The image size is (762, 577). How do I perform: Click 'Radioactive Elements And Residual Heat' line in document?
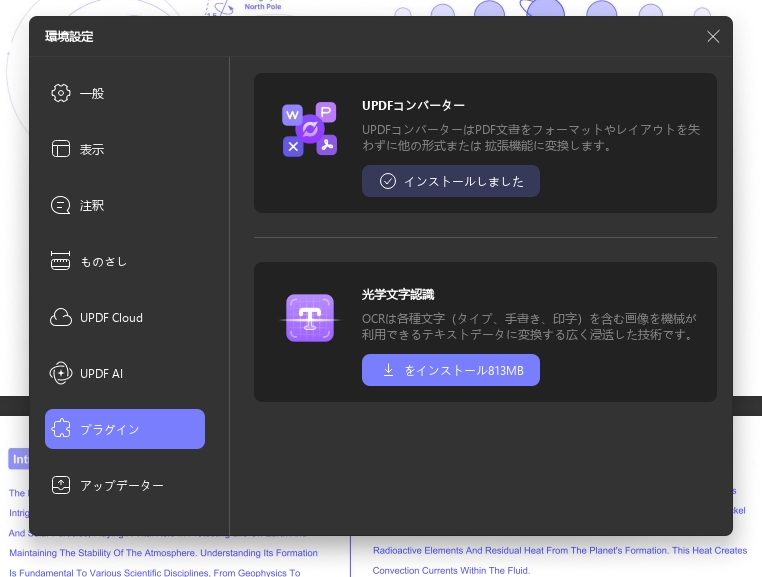pyautogui.click(x=560, y=551)
